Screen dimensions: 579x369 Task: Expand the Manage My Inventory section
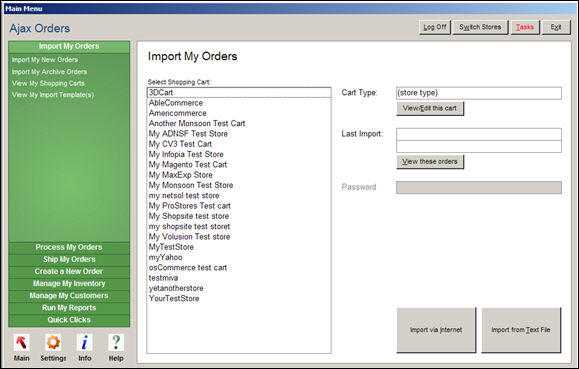click(69, 283)
